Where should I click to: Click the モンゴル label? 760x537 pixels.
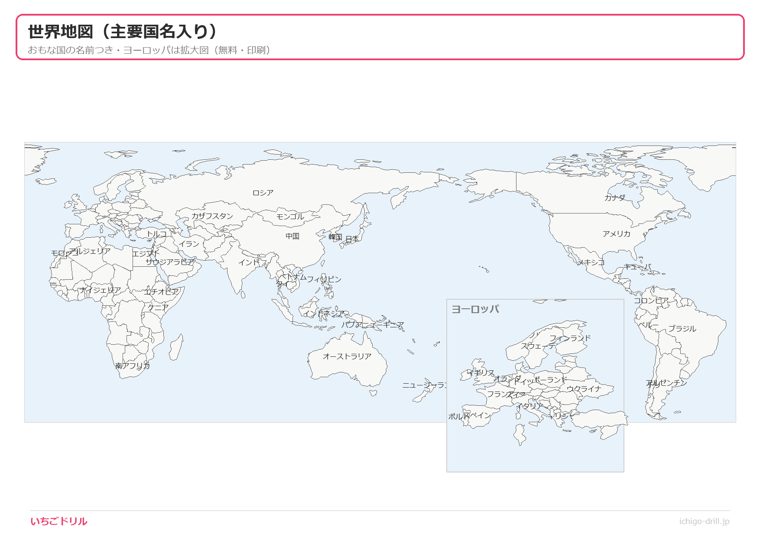(x=290, y=217)
